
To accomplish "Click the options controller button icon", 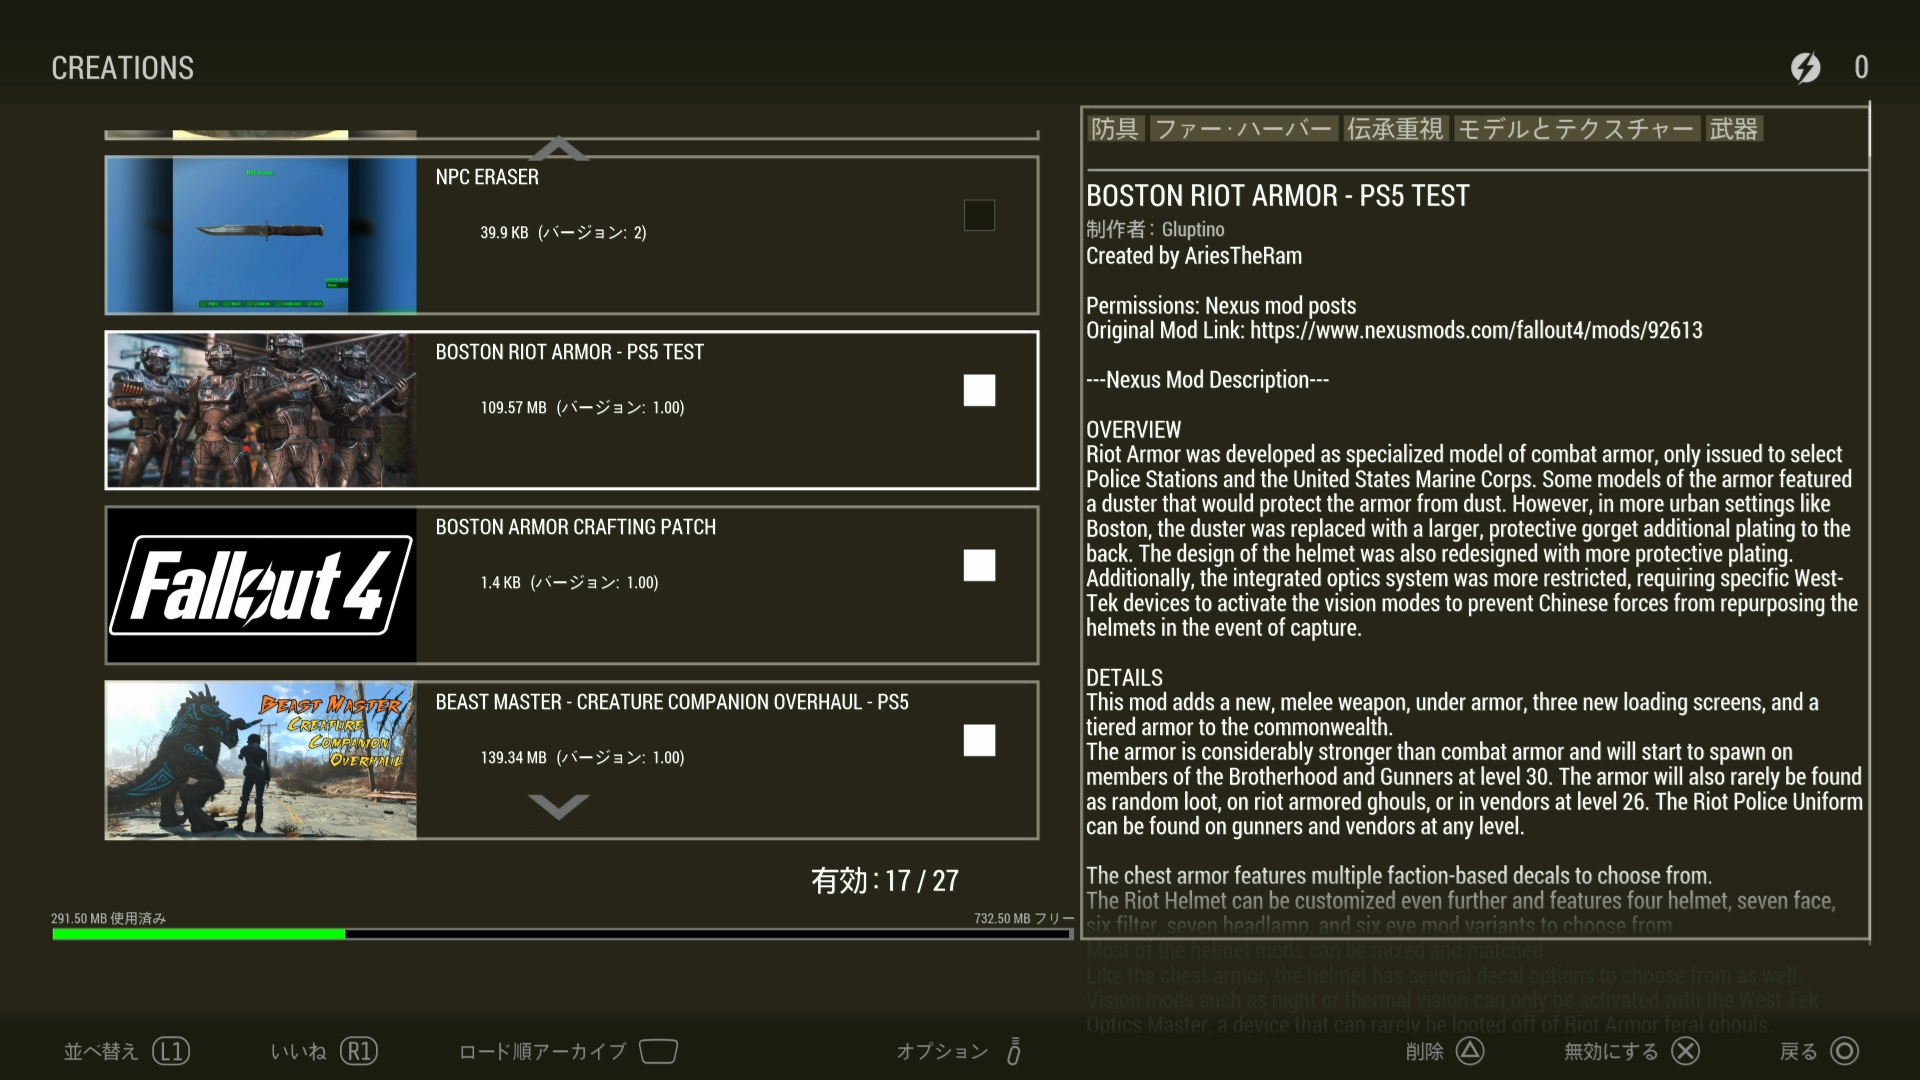I will [1013, 1051].
